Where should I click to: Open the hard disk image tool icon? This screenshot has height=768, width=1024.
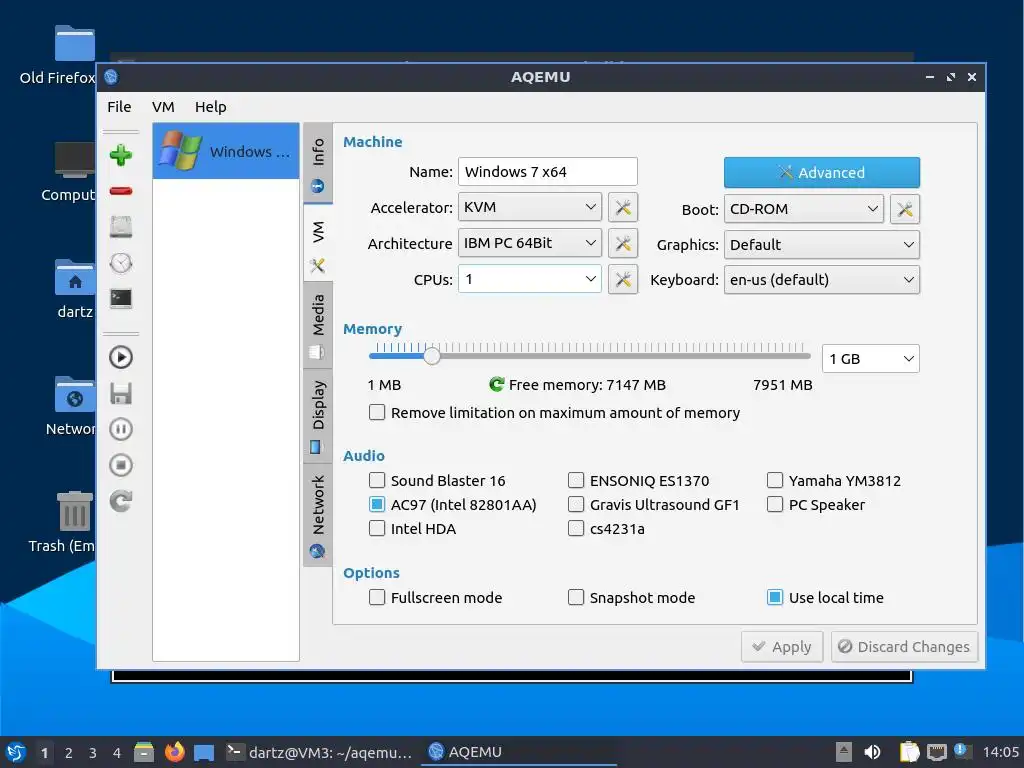[121, 227]
